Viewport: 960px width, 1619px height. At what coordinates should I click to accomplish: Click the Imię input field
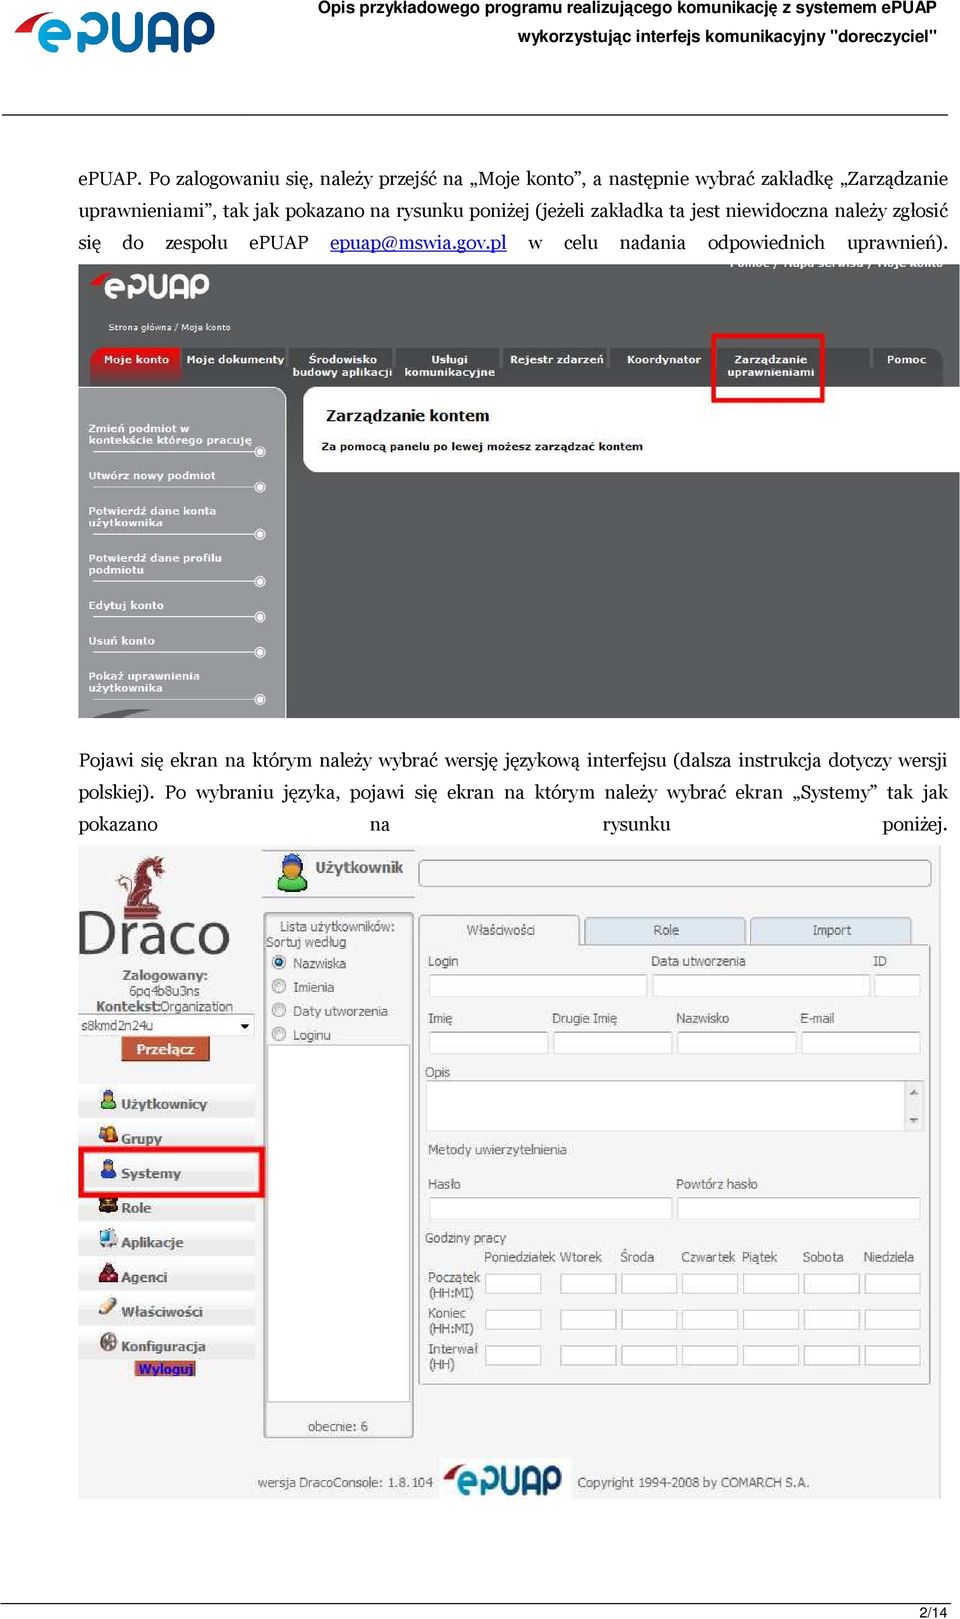488,1043
